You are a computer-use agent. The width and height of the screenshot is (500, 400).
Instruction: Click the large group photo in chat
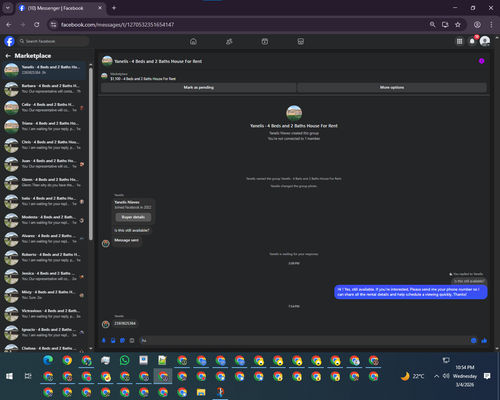(x=294, y=113)
